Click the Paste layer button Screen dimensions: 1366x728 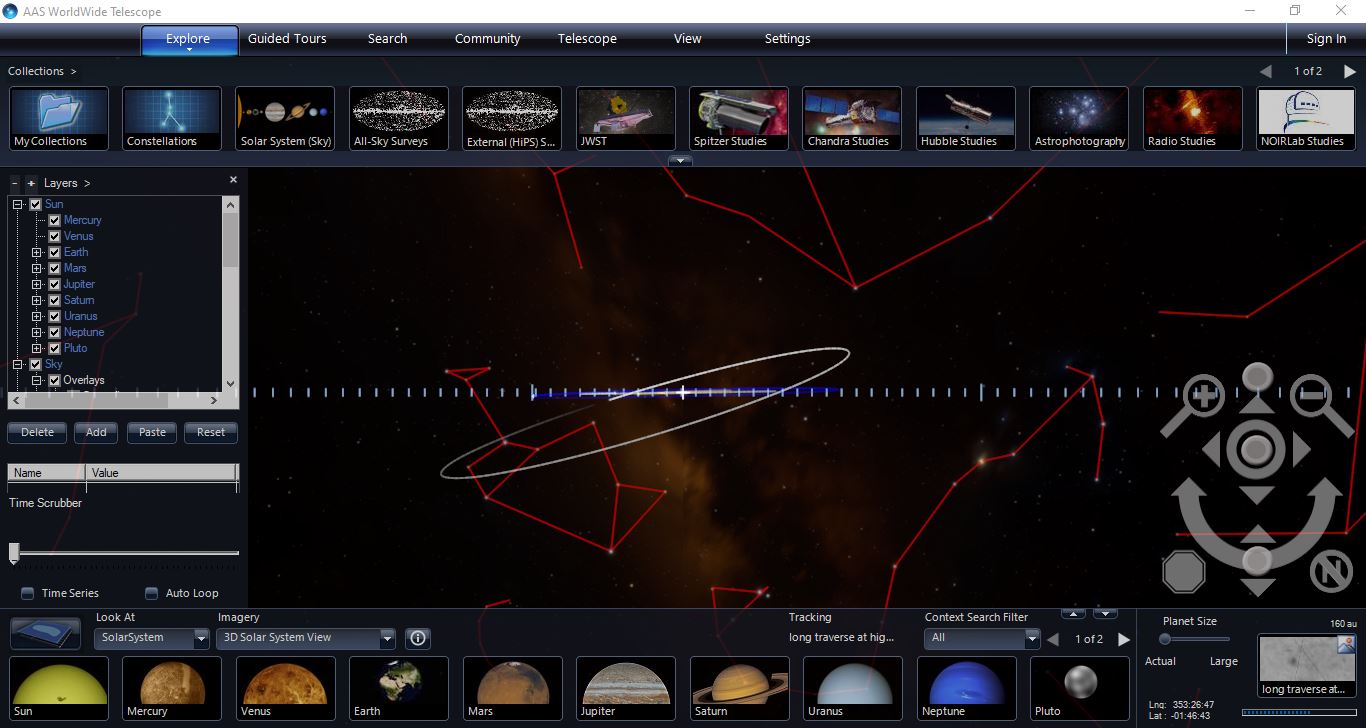coord(152,433)
